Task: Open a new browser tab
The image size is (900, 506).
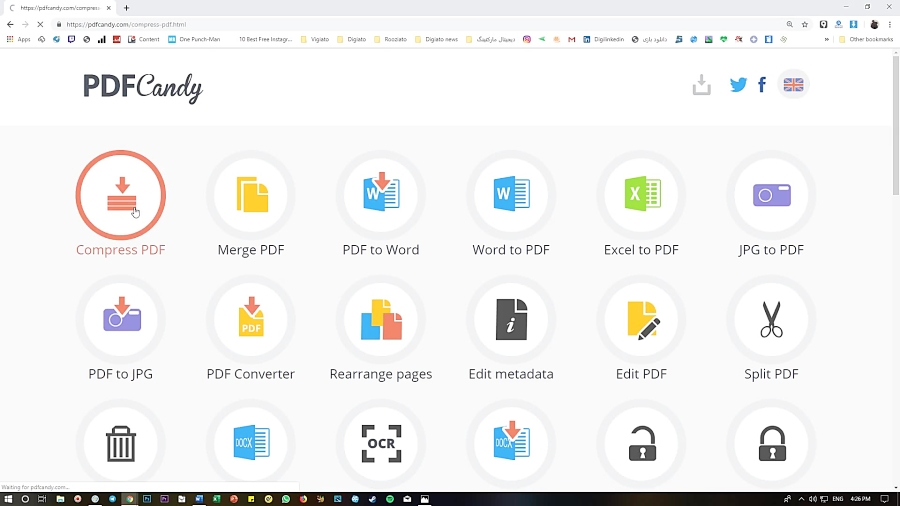Action: pos(126,8)
